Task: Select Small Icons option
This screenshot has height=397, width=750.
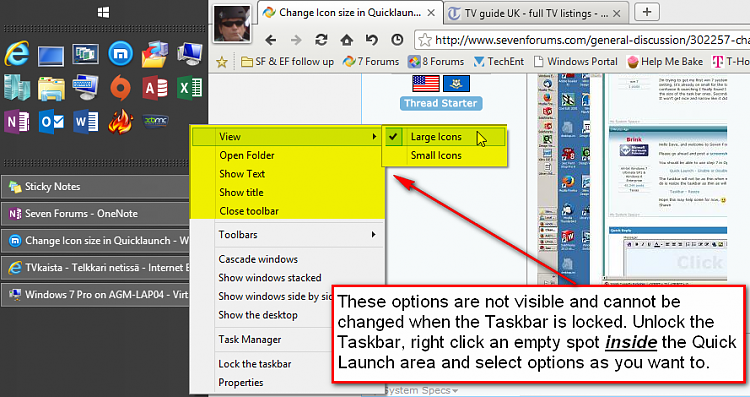Action: pyautogui.click(x=444, y=155)
